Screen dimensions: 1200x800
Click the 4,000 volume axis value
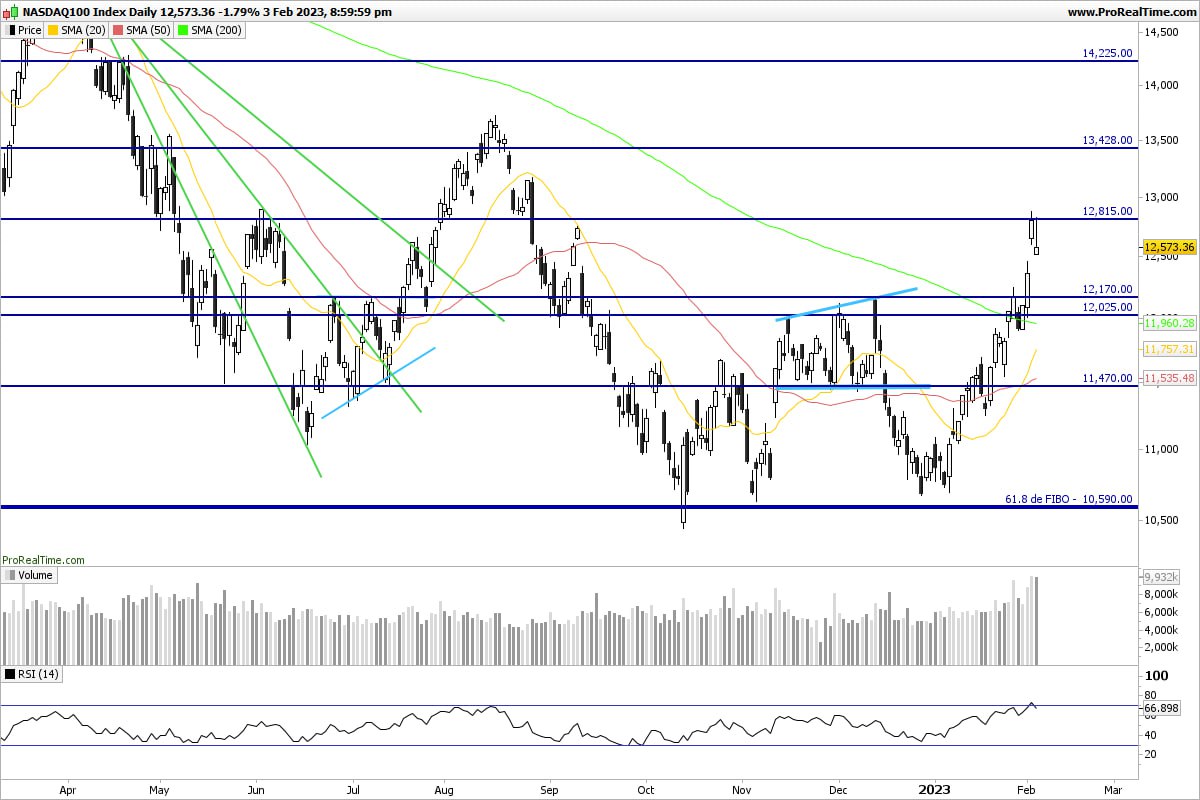point(1162,630)
